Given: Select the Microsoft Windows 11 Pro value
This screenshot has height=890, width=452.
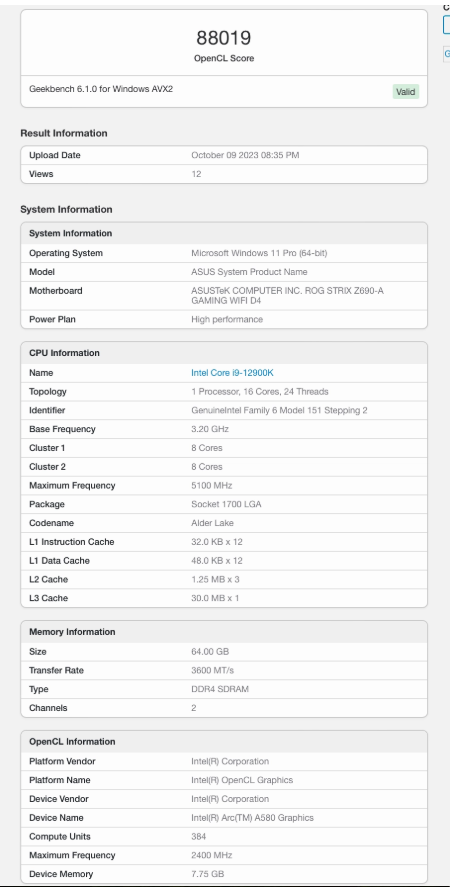Looking at the screenshot, I should coord(259,253).
